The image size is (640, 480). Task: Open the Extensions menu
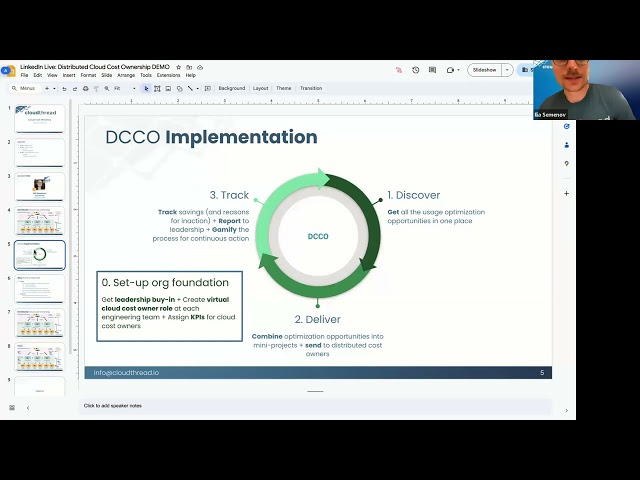(x=169, y=75)
